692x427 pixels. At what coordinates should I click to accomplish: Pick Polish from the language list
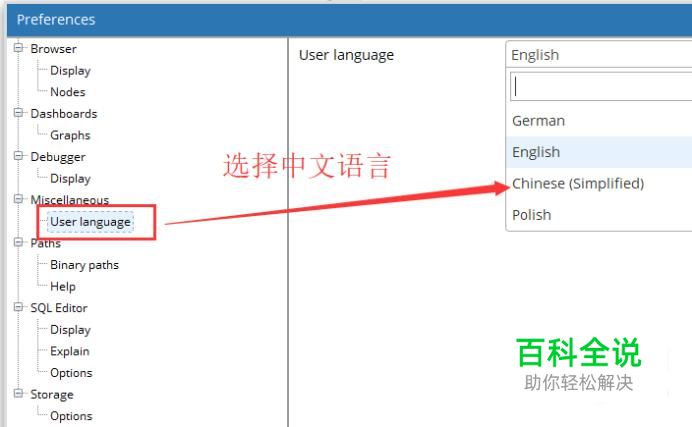pos(599,215)
